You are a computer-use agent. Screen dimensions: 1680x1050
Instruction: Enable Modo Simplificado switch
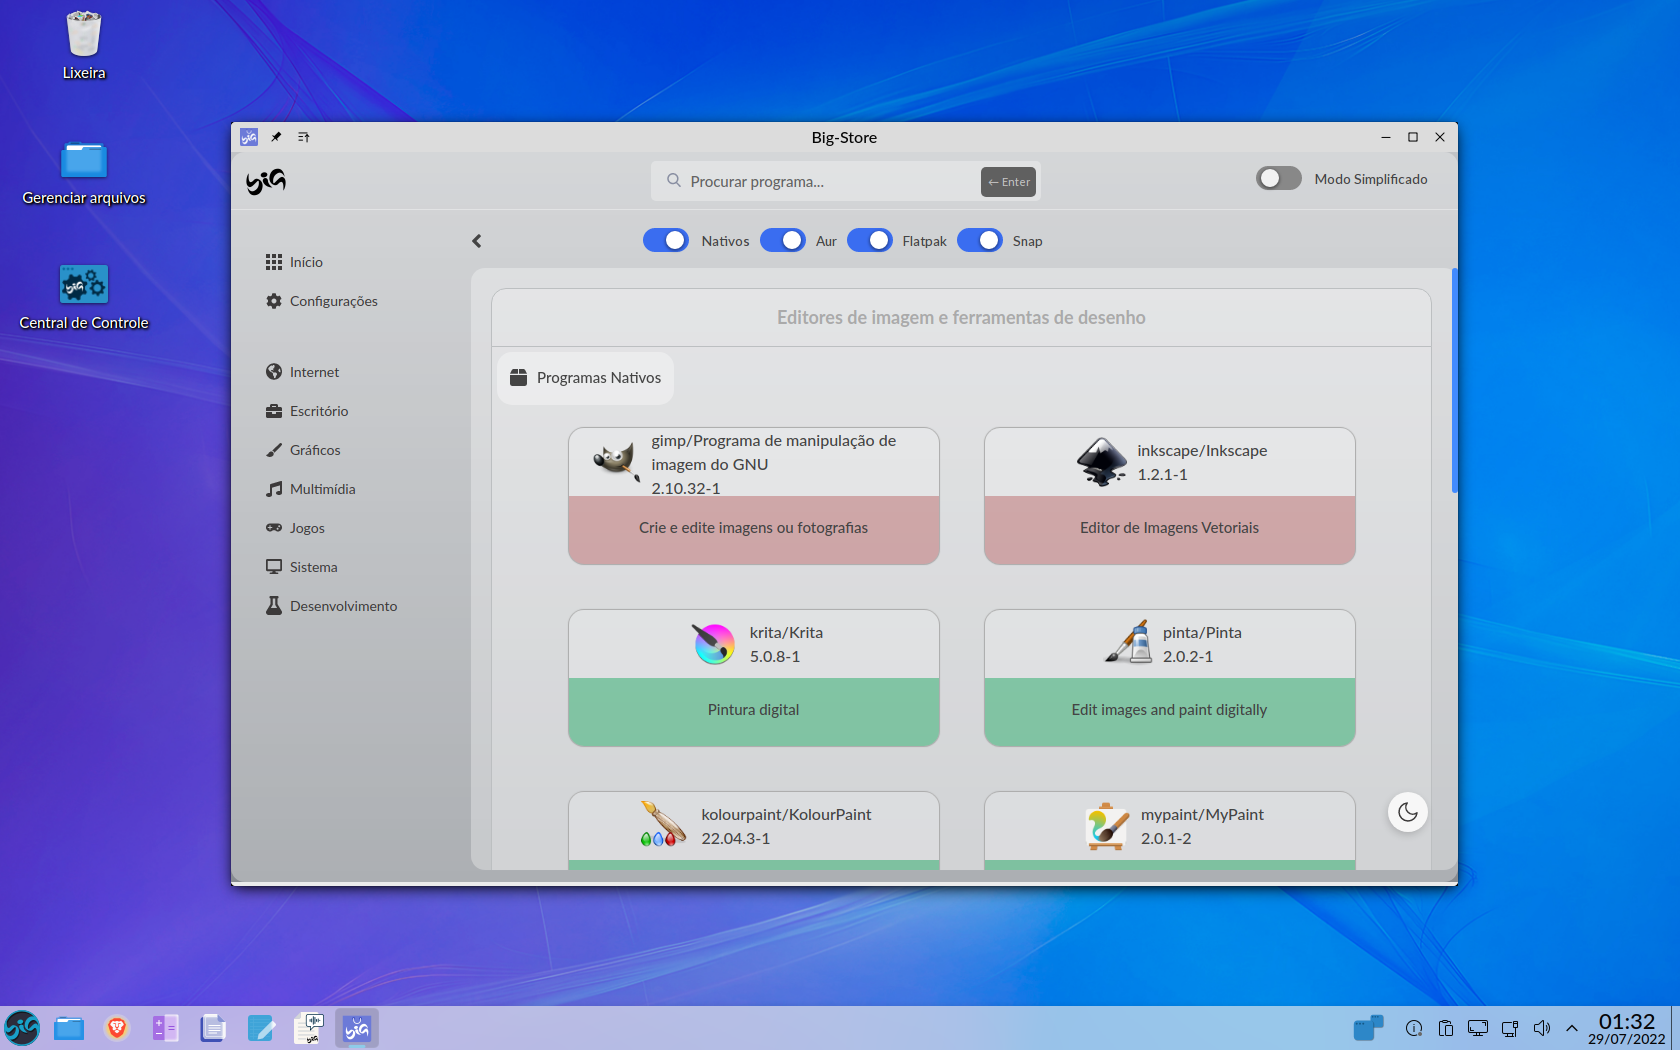[1279, 178]
